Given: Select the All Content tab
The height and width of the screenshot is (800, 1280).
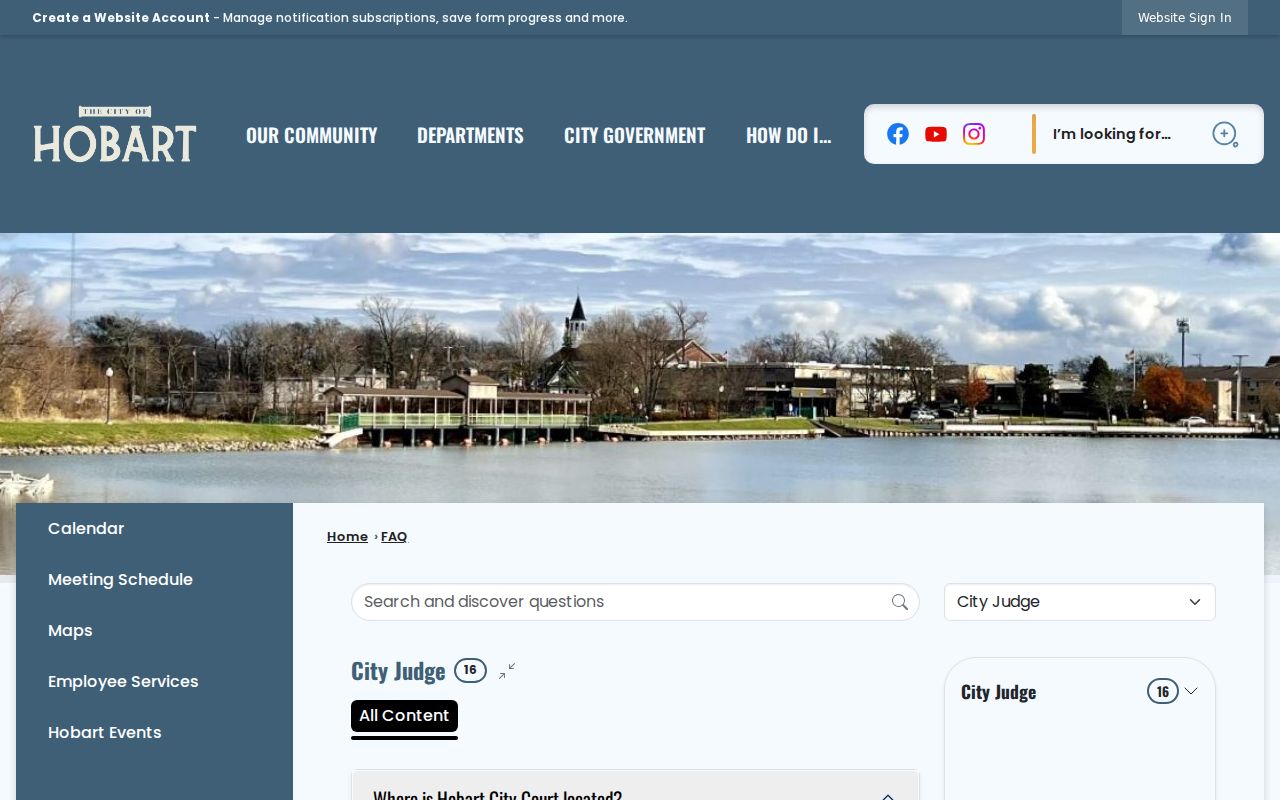Looking at the screenshot, I should click(x=404, y=716).
